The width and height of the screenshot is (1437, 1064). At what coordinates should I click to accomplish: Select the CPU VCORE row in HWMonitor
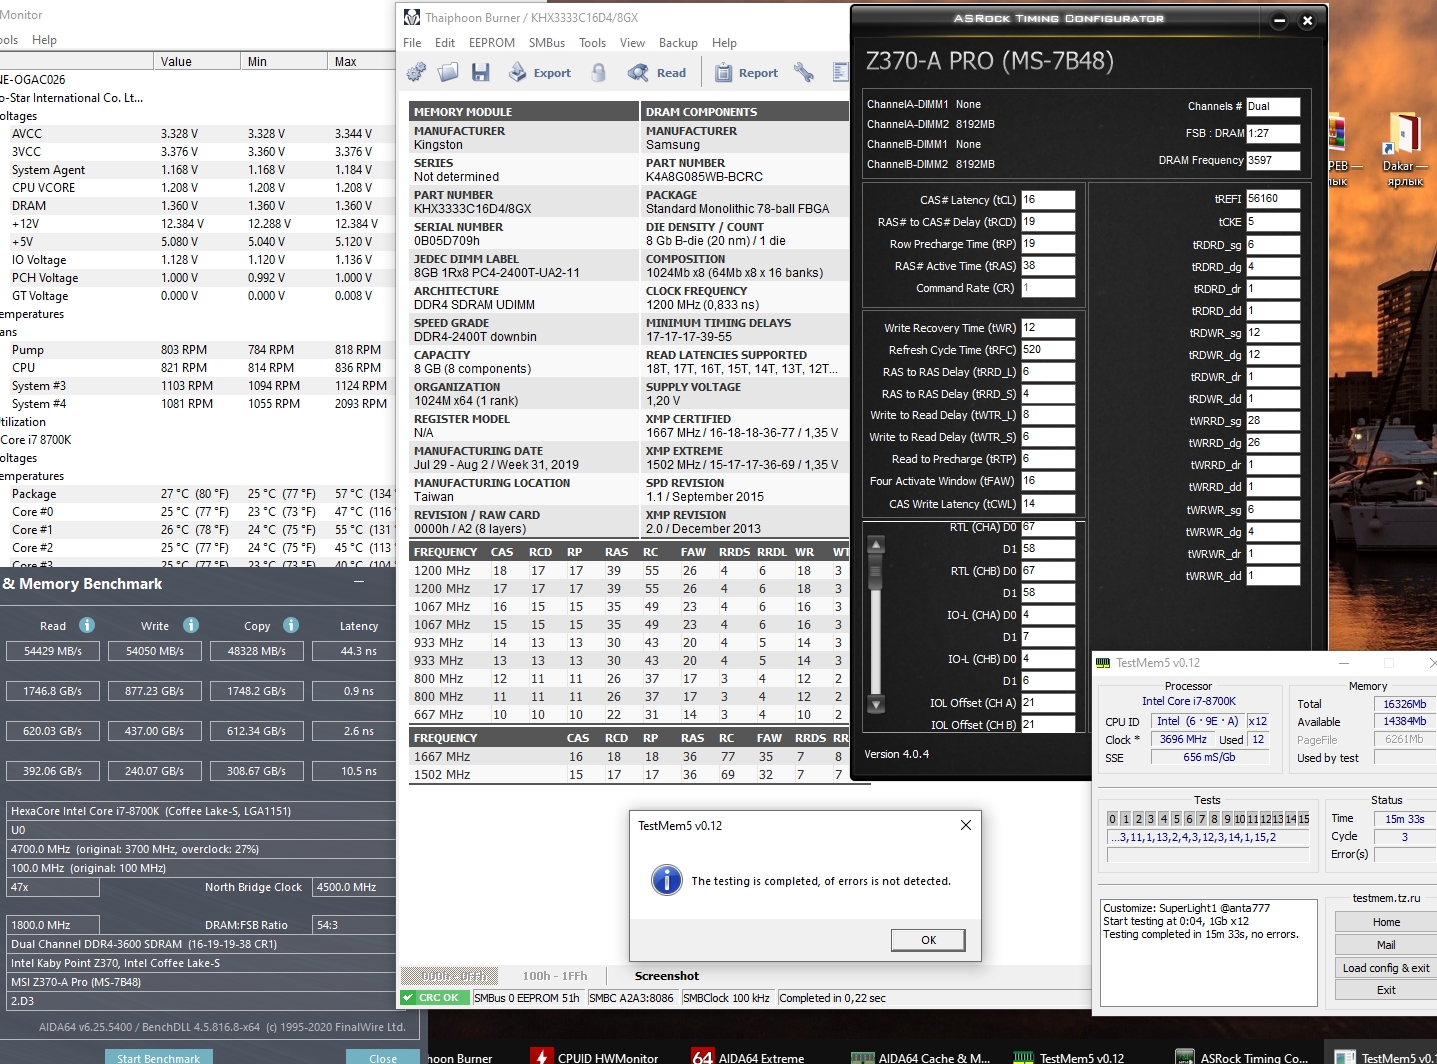[198, 188]
